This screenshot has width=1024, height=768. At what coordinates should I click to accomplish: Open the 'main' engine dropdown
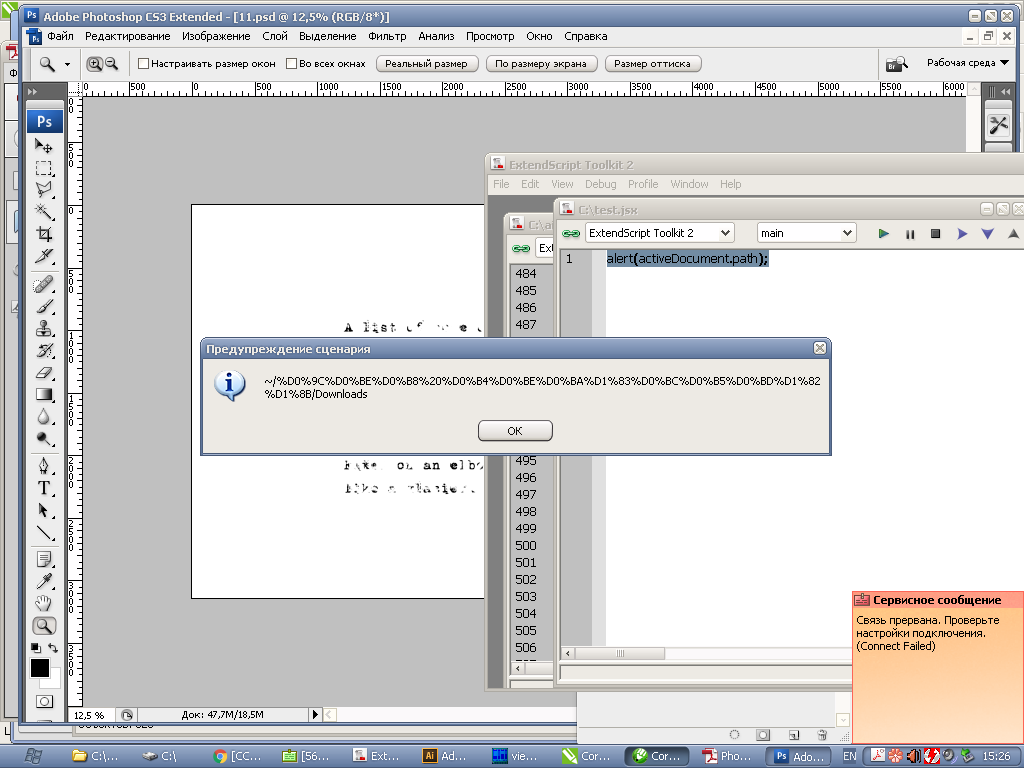(x=807, y=233)
